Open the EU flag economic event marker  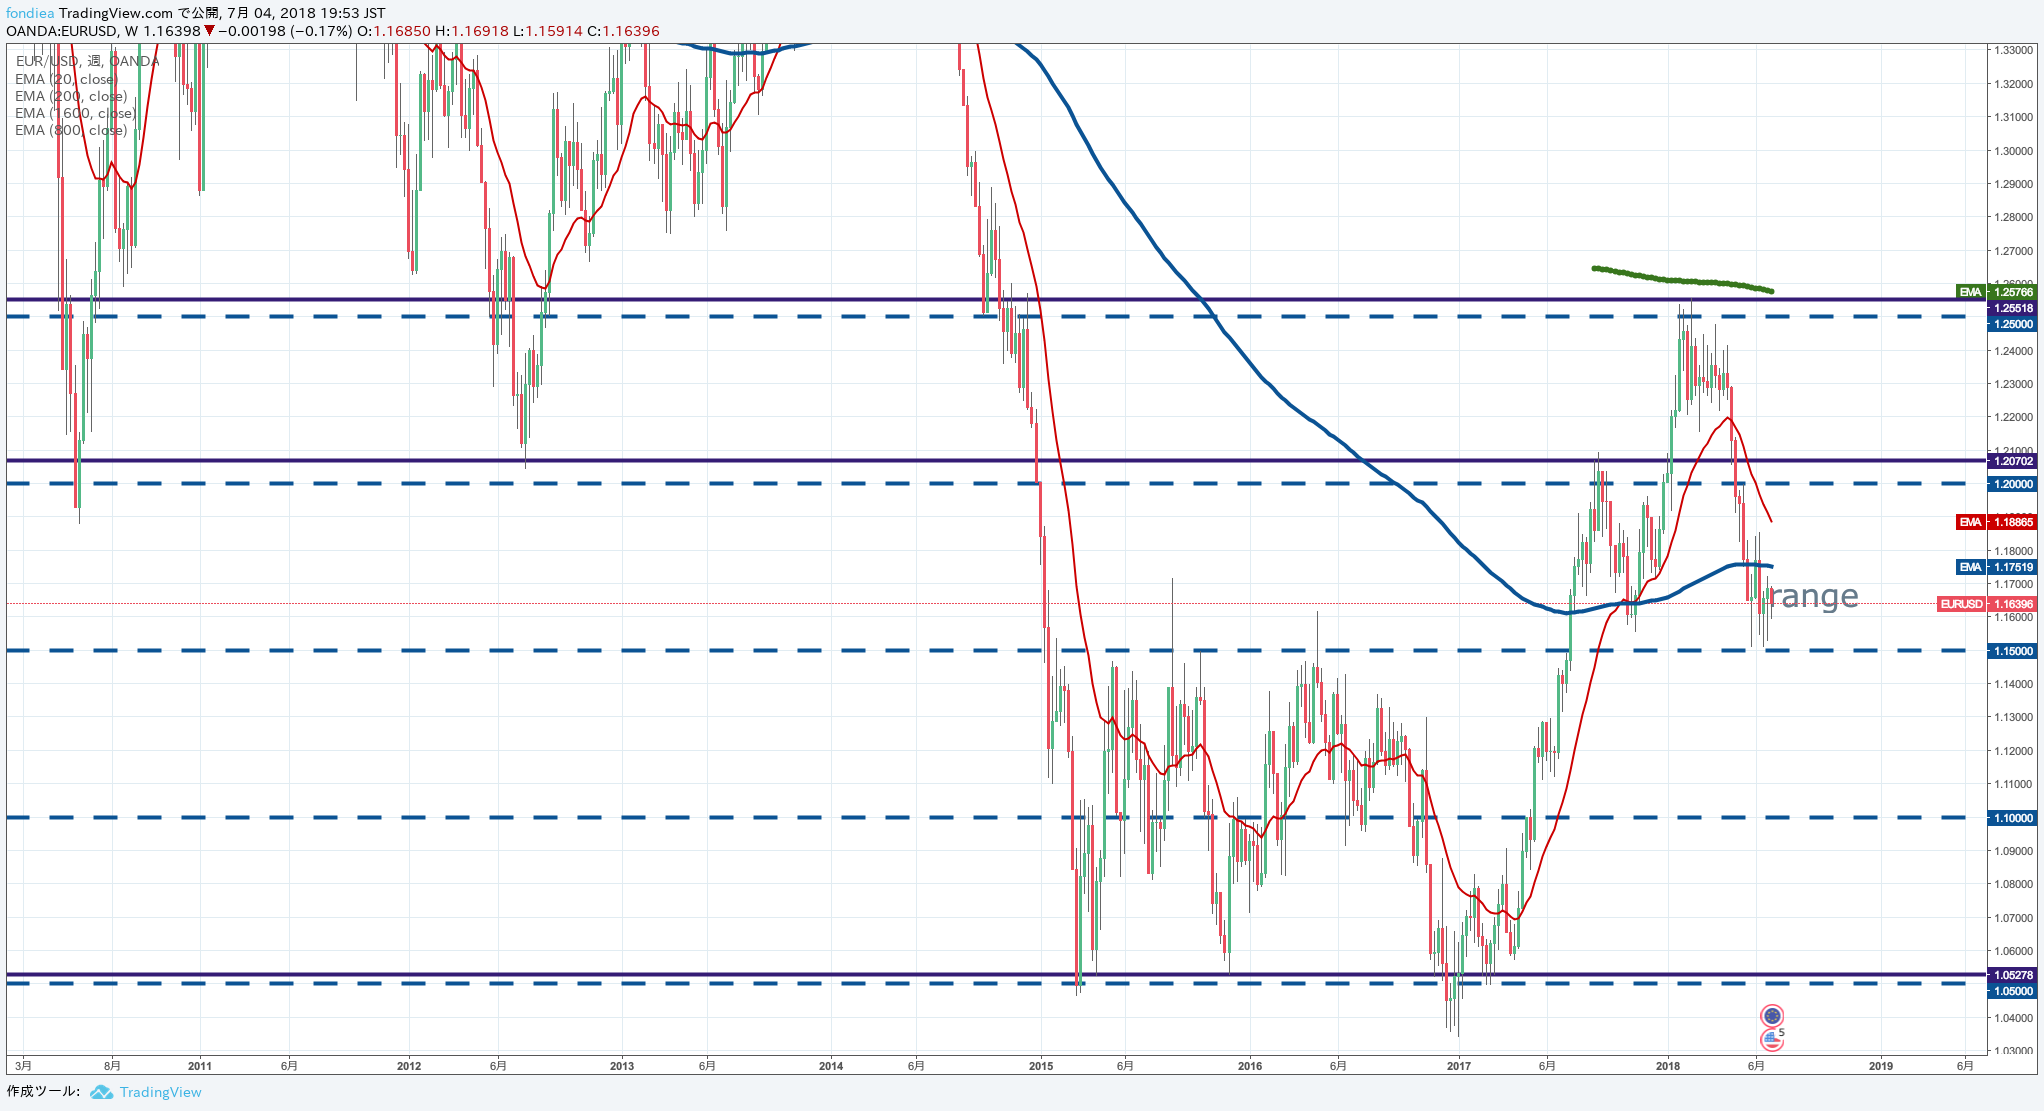(x=1772, y=1016)
